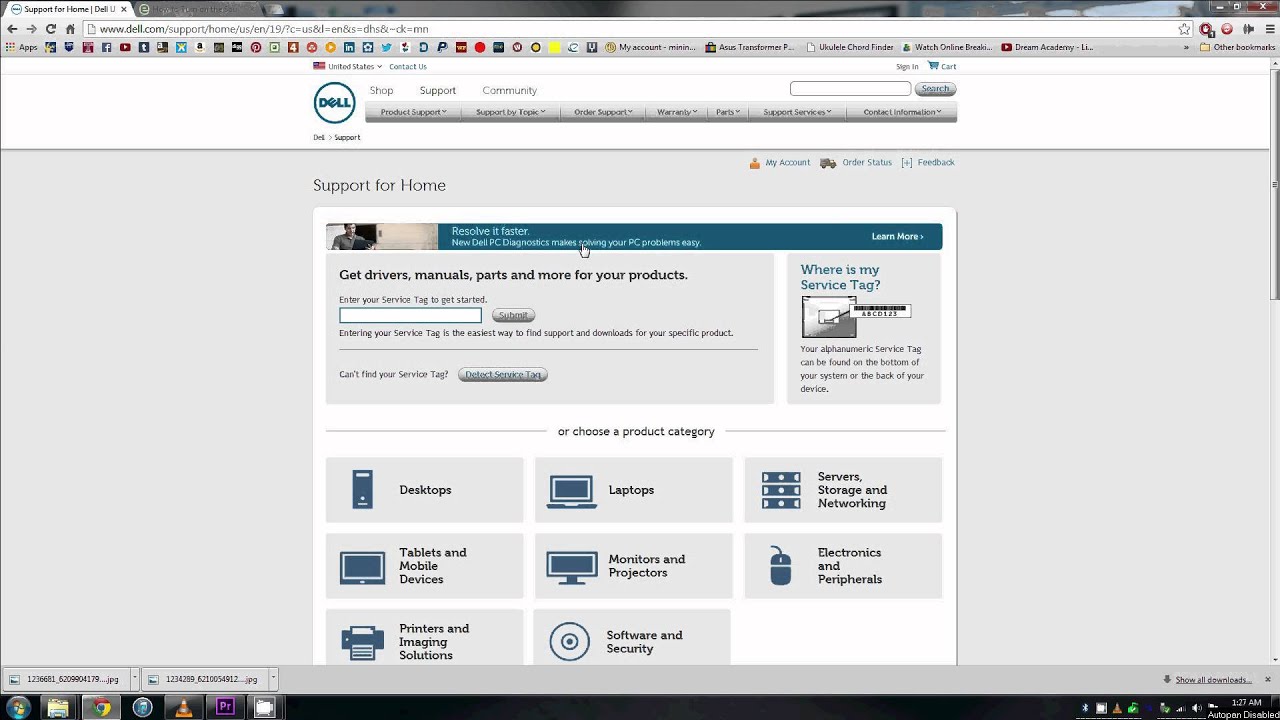The image size is (1280, 720).
Task: Click the Dell logo
Action: coord(334,103)
